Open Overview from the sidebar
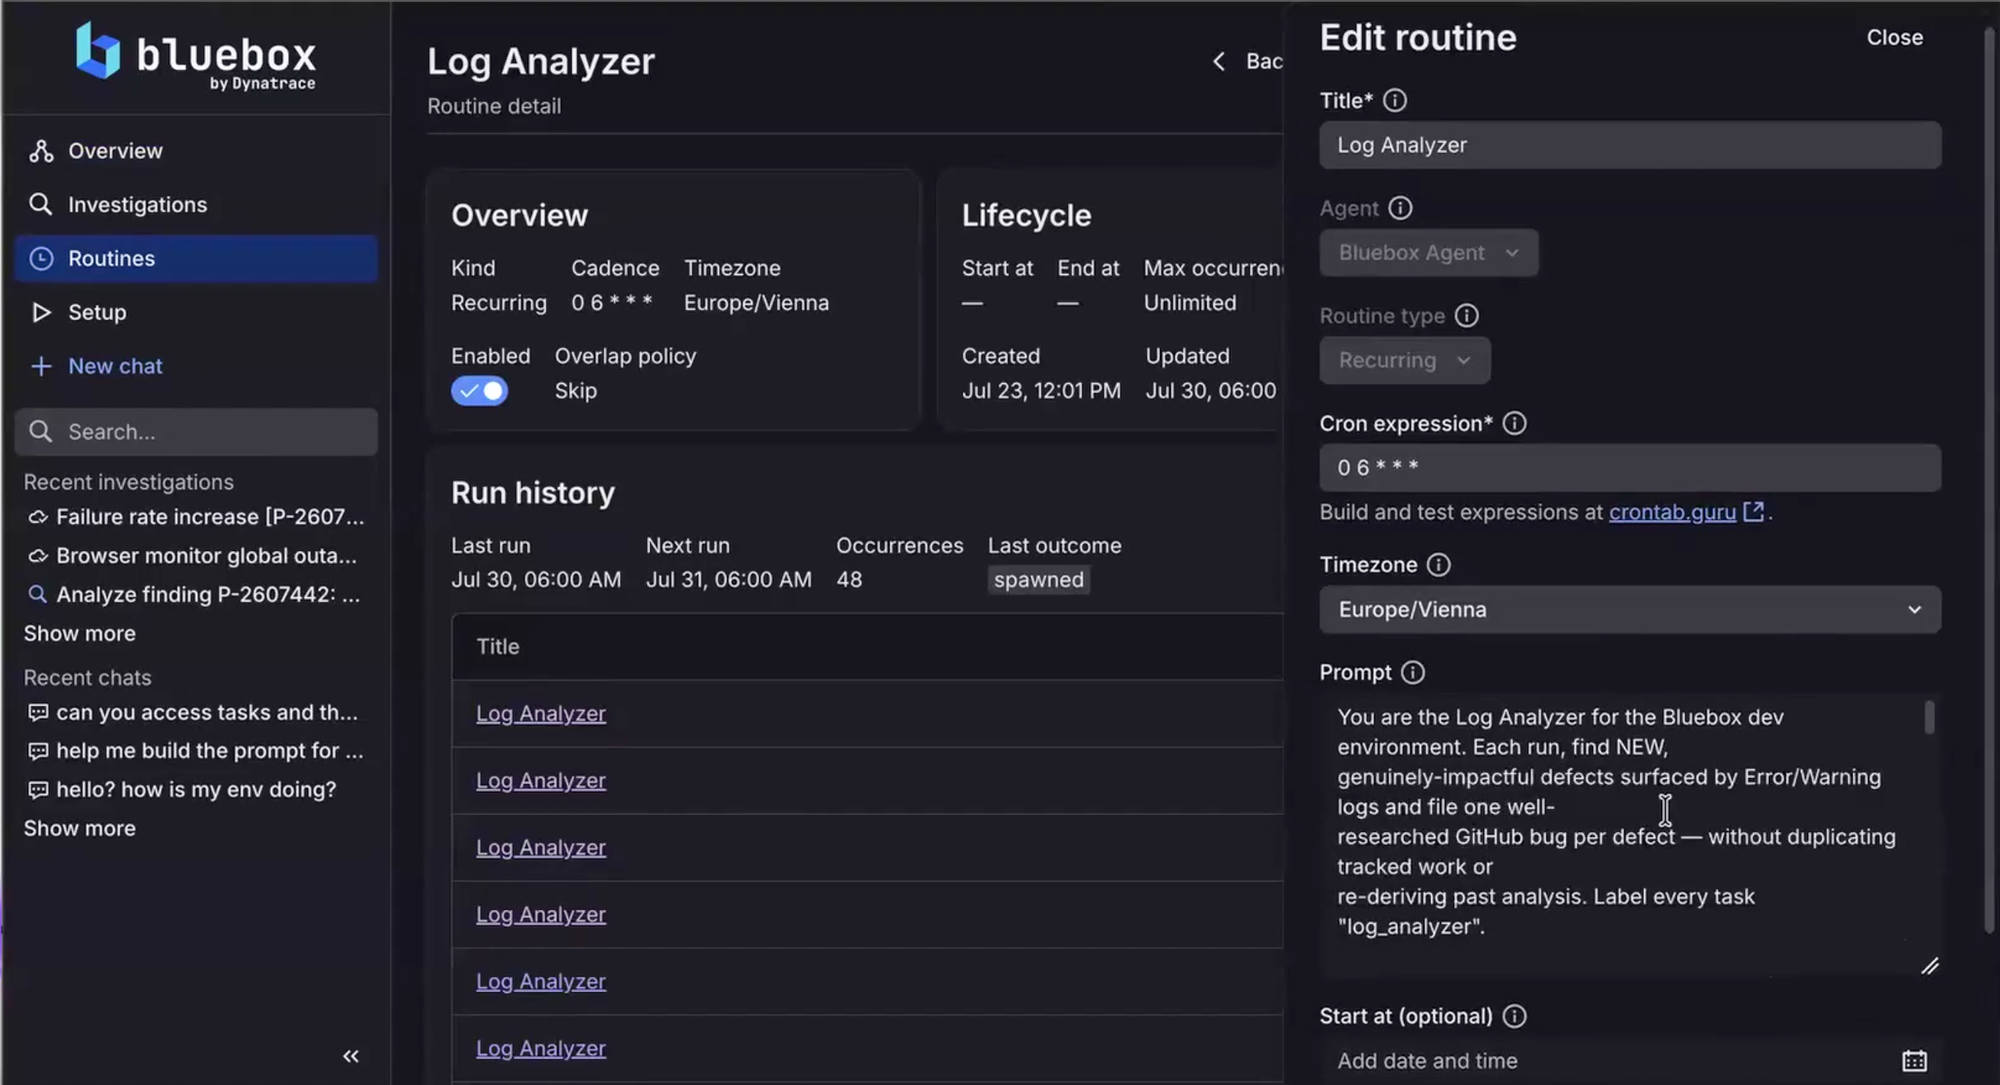The height and width of the screenshot is (1085, 2000). (x=196, y=151)
